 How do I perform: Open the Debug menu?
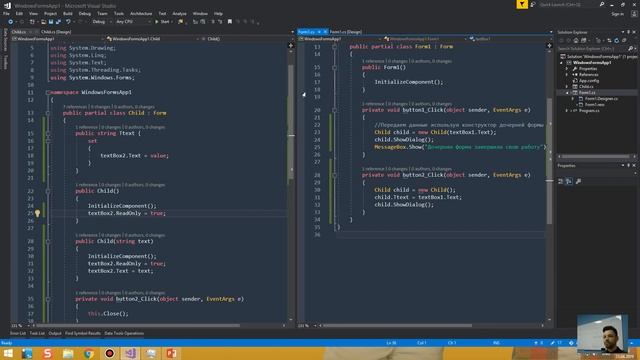(84, 13)
